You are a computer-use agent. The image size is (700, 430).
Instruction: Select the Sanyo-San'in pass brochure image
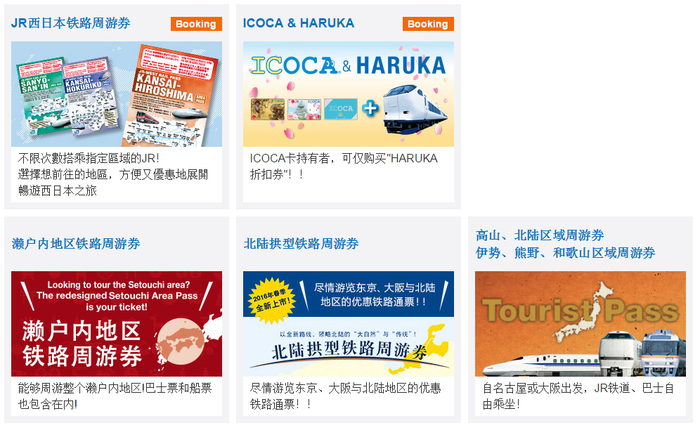(x=41, y=96)
